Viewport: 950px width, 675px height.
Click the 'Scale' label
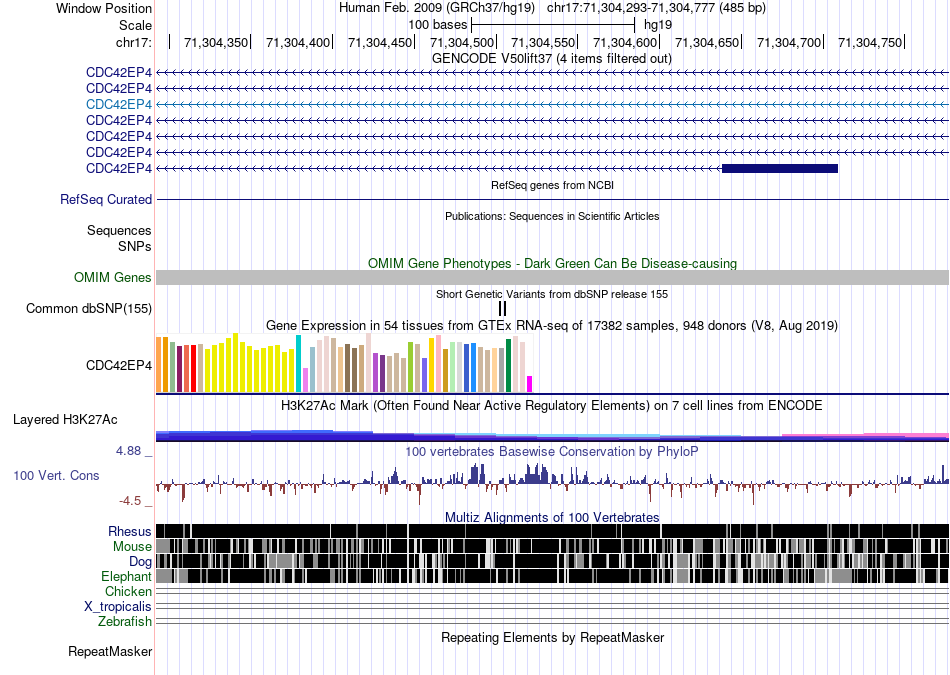[135, 25]
